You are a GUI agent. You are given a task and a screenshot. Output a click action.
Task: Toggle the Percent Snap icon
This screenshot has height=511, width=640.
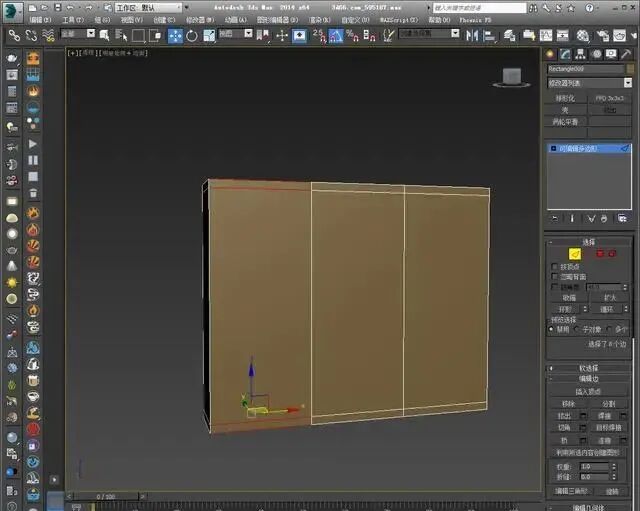pyautogui.click(x=352, y=36)
